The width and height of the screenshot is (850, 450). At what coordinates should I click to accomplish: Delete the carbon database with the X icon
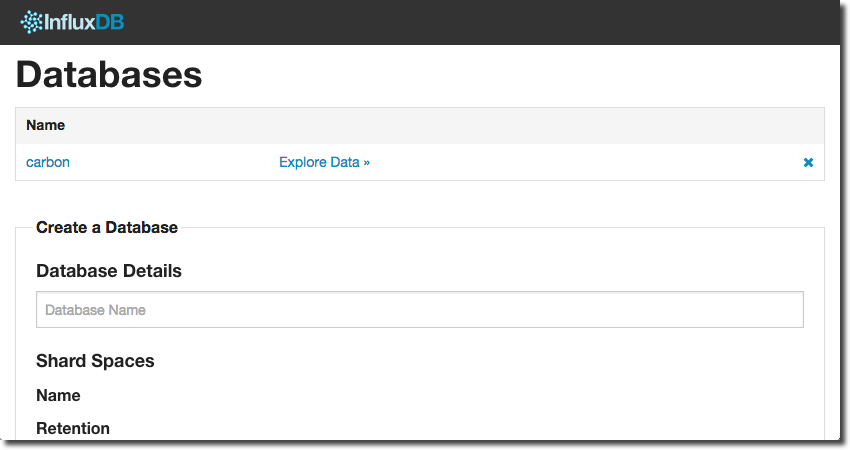[x=808, y=162]
